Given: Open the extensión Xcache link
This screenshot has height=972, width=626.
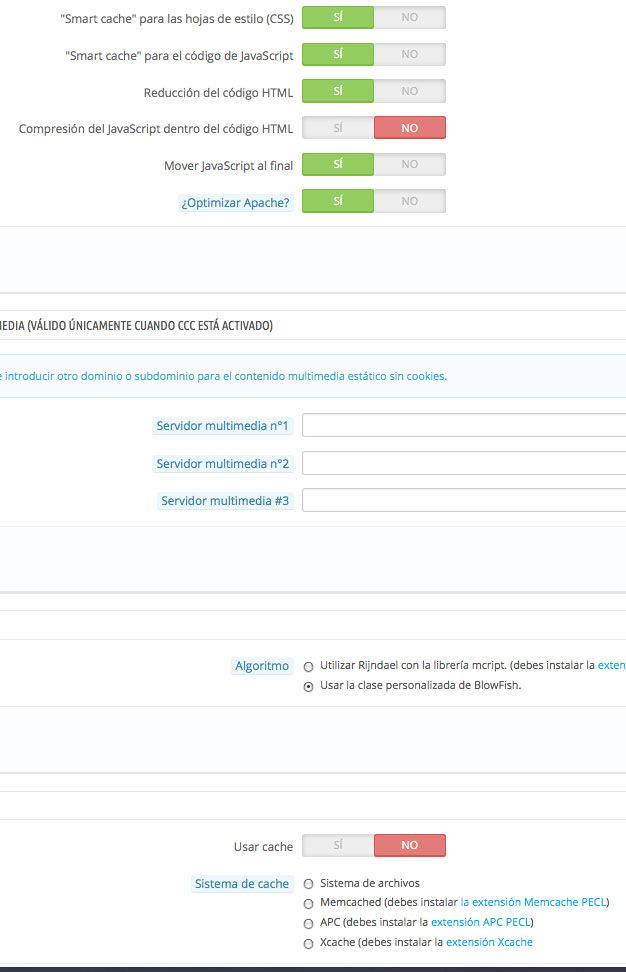Looking at the screenshot, I should point(489,942).
